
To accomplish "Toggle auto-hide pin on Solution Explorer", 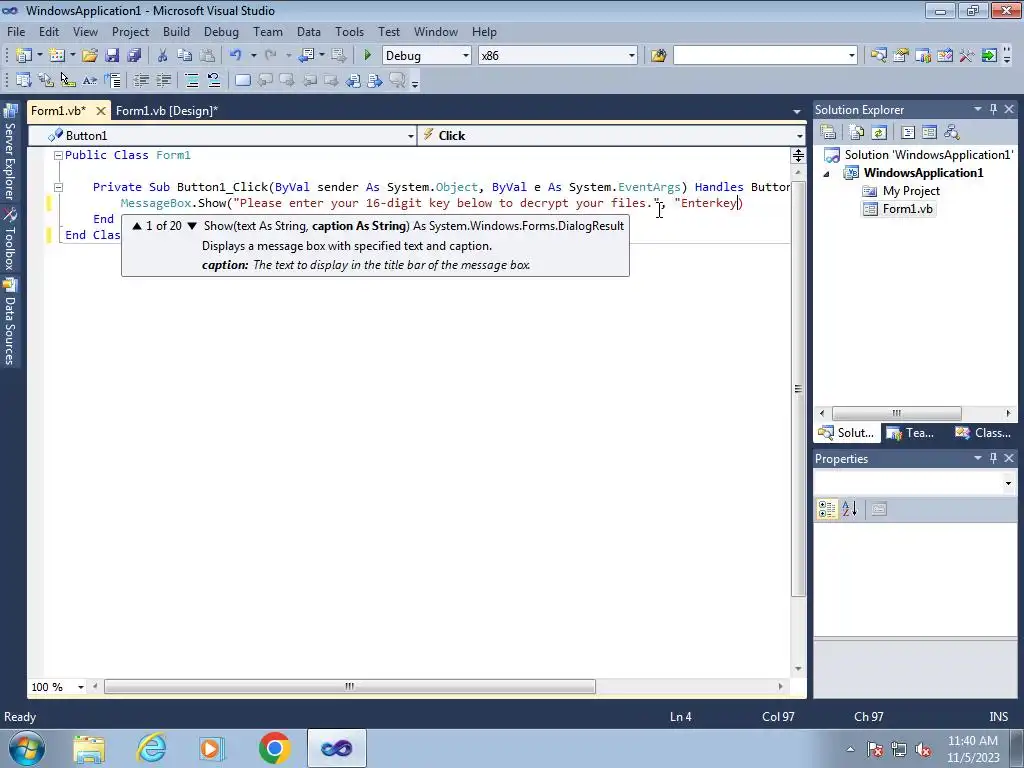I will coord(993,110).
